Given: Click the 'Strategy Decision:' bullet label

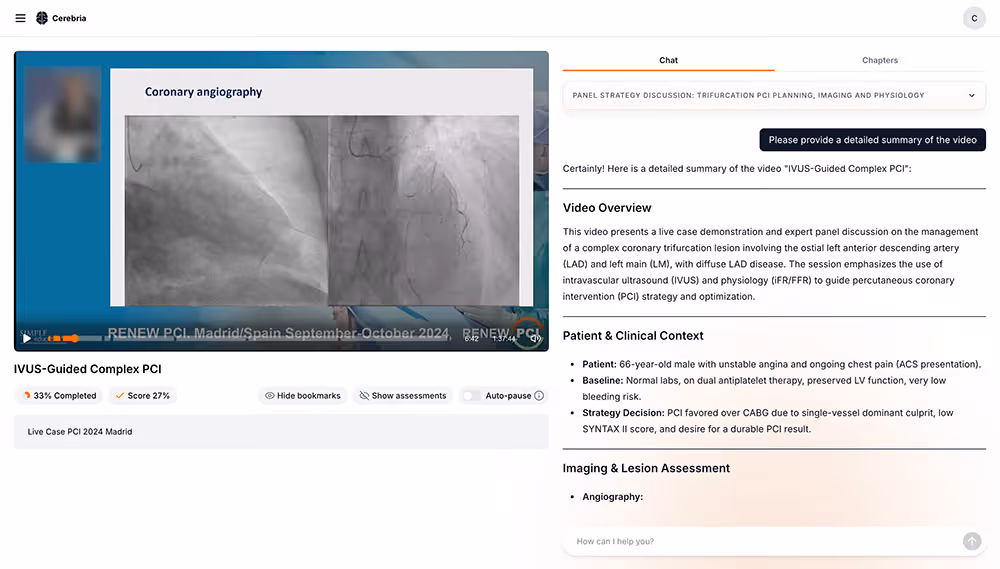Looking at the screenshot, I should click(623, 413).
